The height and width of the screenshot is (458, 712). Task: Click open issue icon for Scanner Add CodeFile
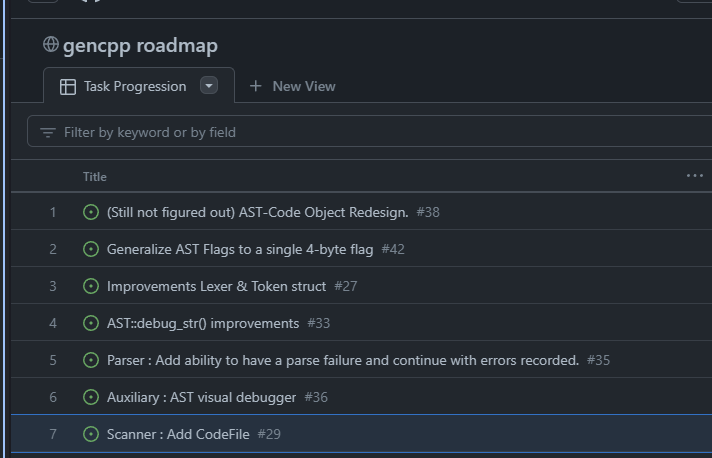pyautogui.click(x=91, y=434)
